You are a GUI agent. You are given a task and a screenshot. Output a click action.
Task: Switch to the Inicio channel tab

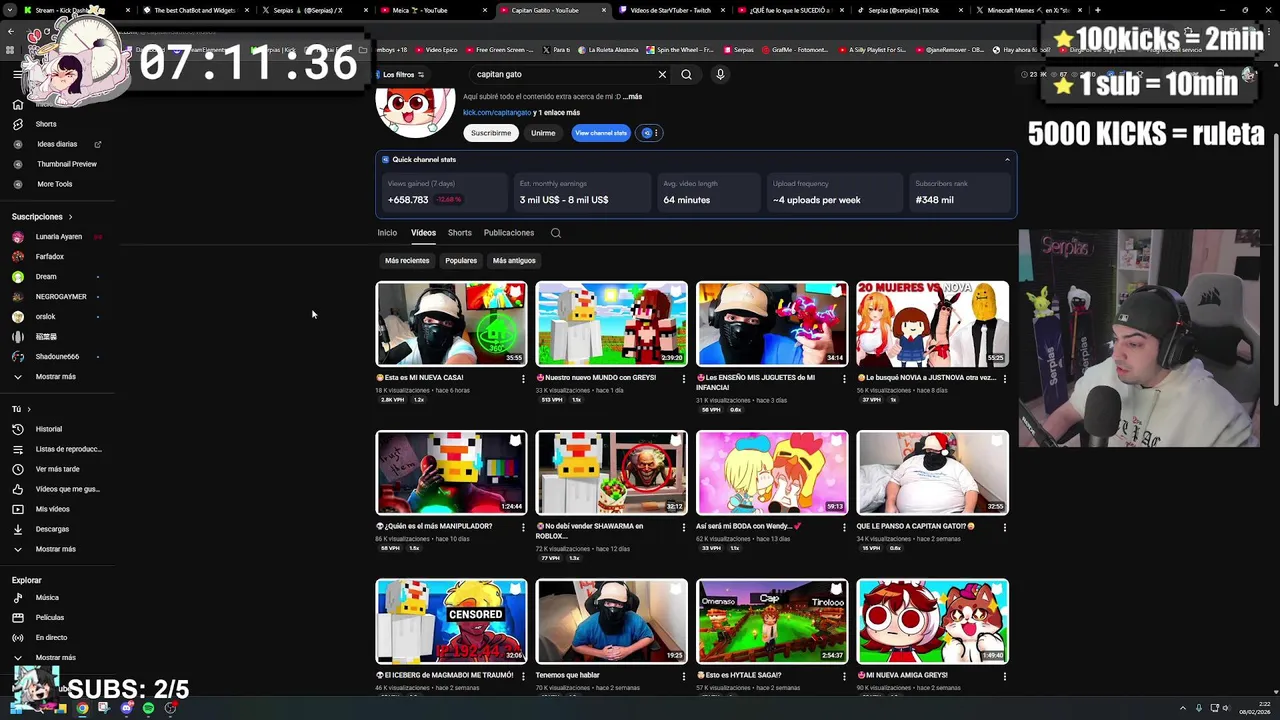pos(387,233)
